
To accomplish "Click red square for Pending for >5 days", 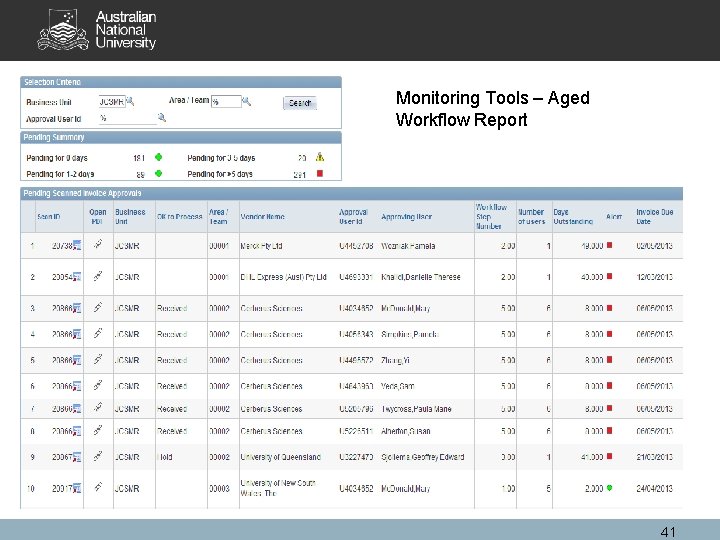I will tap(320, 173).
